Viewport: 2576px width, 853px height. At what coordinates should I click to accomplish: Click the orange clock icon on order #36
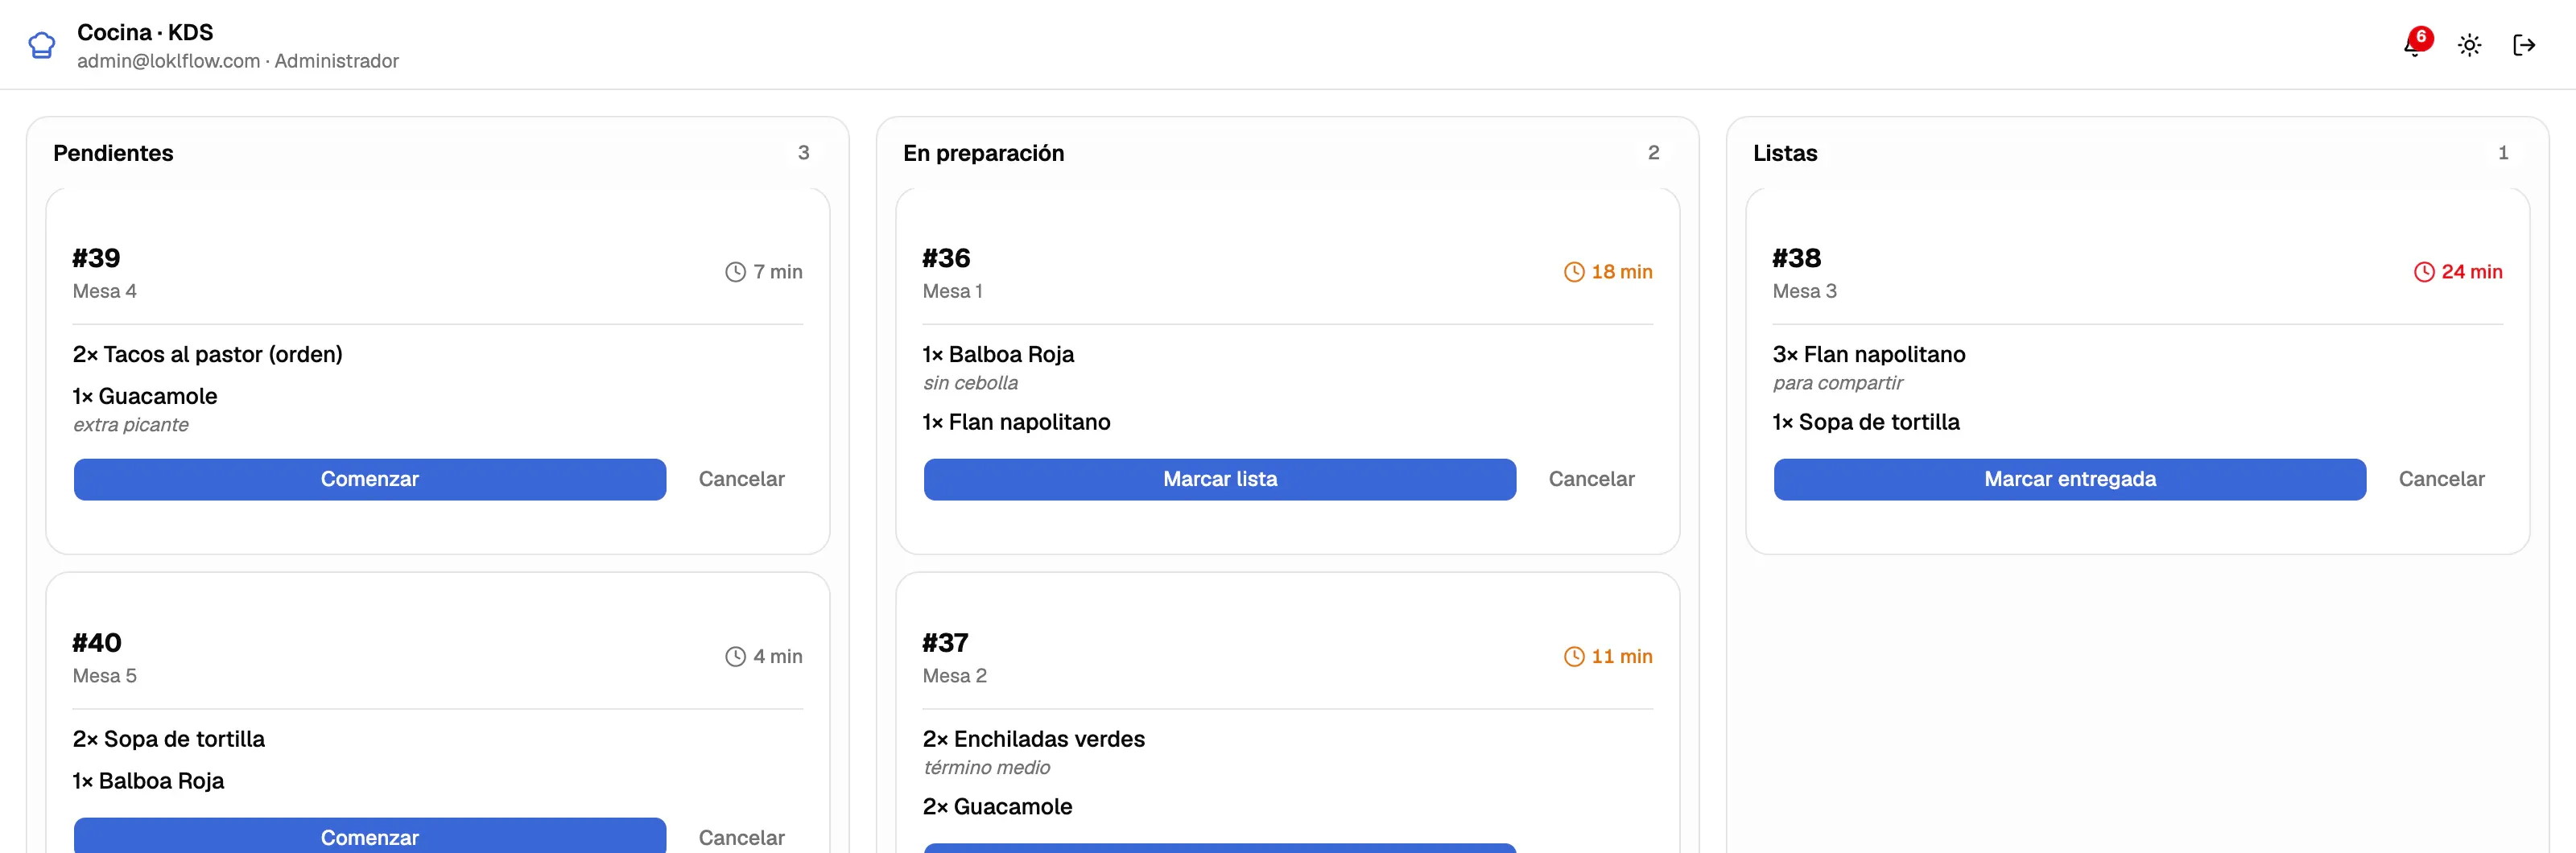point(1574,272)
